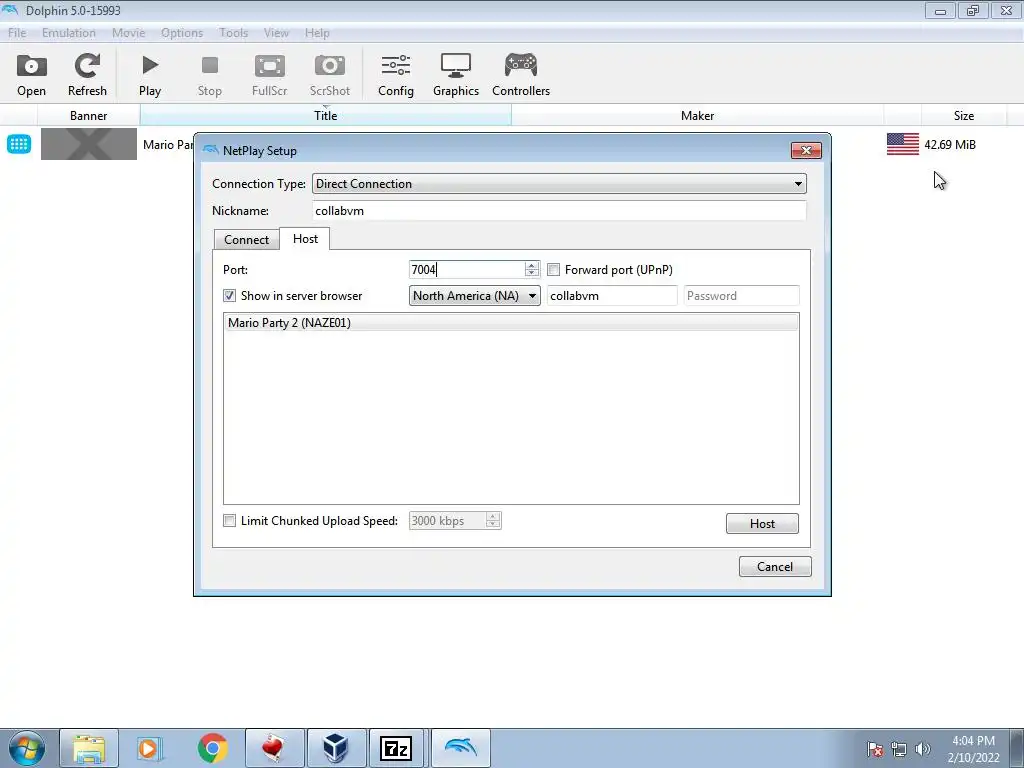Open Windows Explorer from the taskbar
Viewport: 1024px width, 768px height.
tap(89, 748)
